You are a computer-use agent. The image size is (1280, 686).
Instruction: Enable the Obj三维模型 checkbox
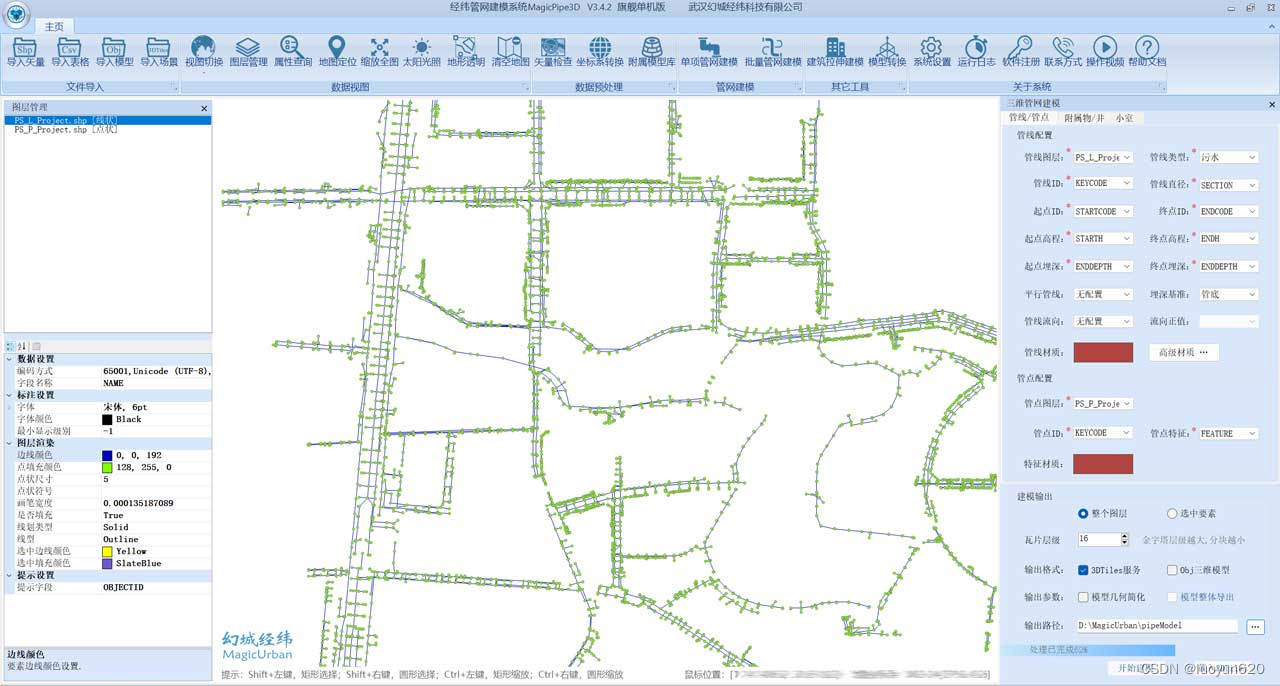pos(1172,570)
